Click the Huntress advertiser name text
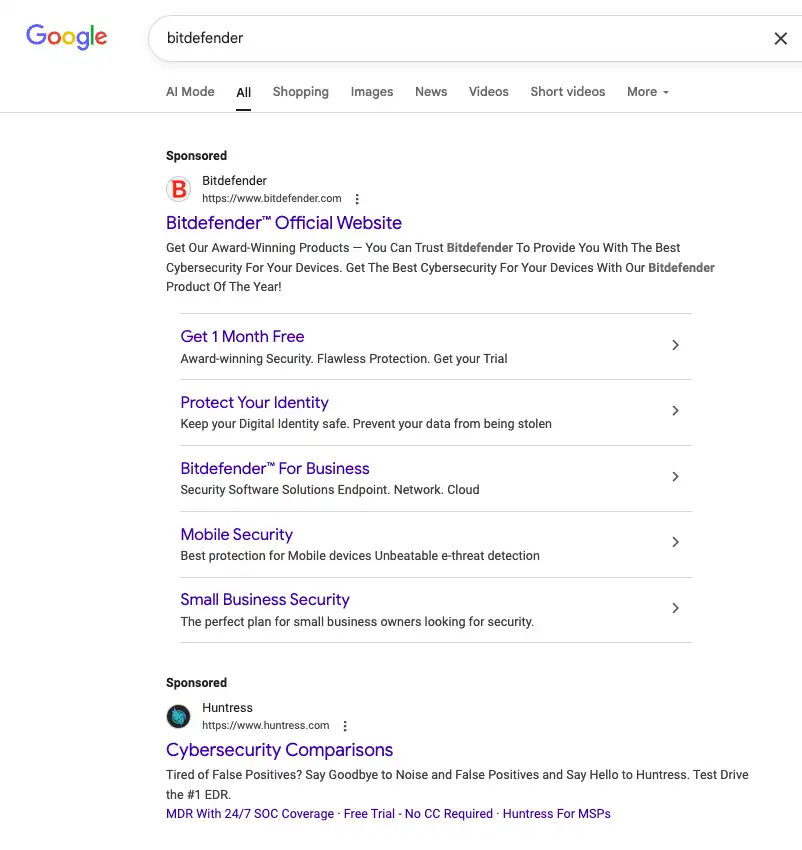Screen dimensions: 802x850 (227, 707)
